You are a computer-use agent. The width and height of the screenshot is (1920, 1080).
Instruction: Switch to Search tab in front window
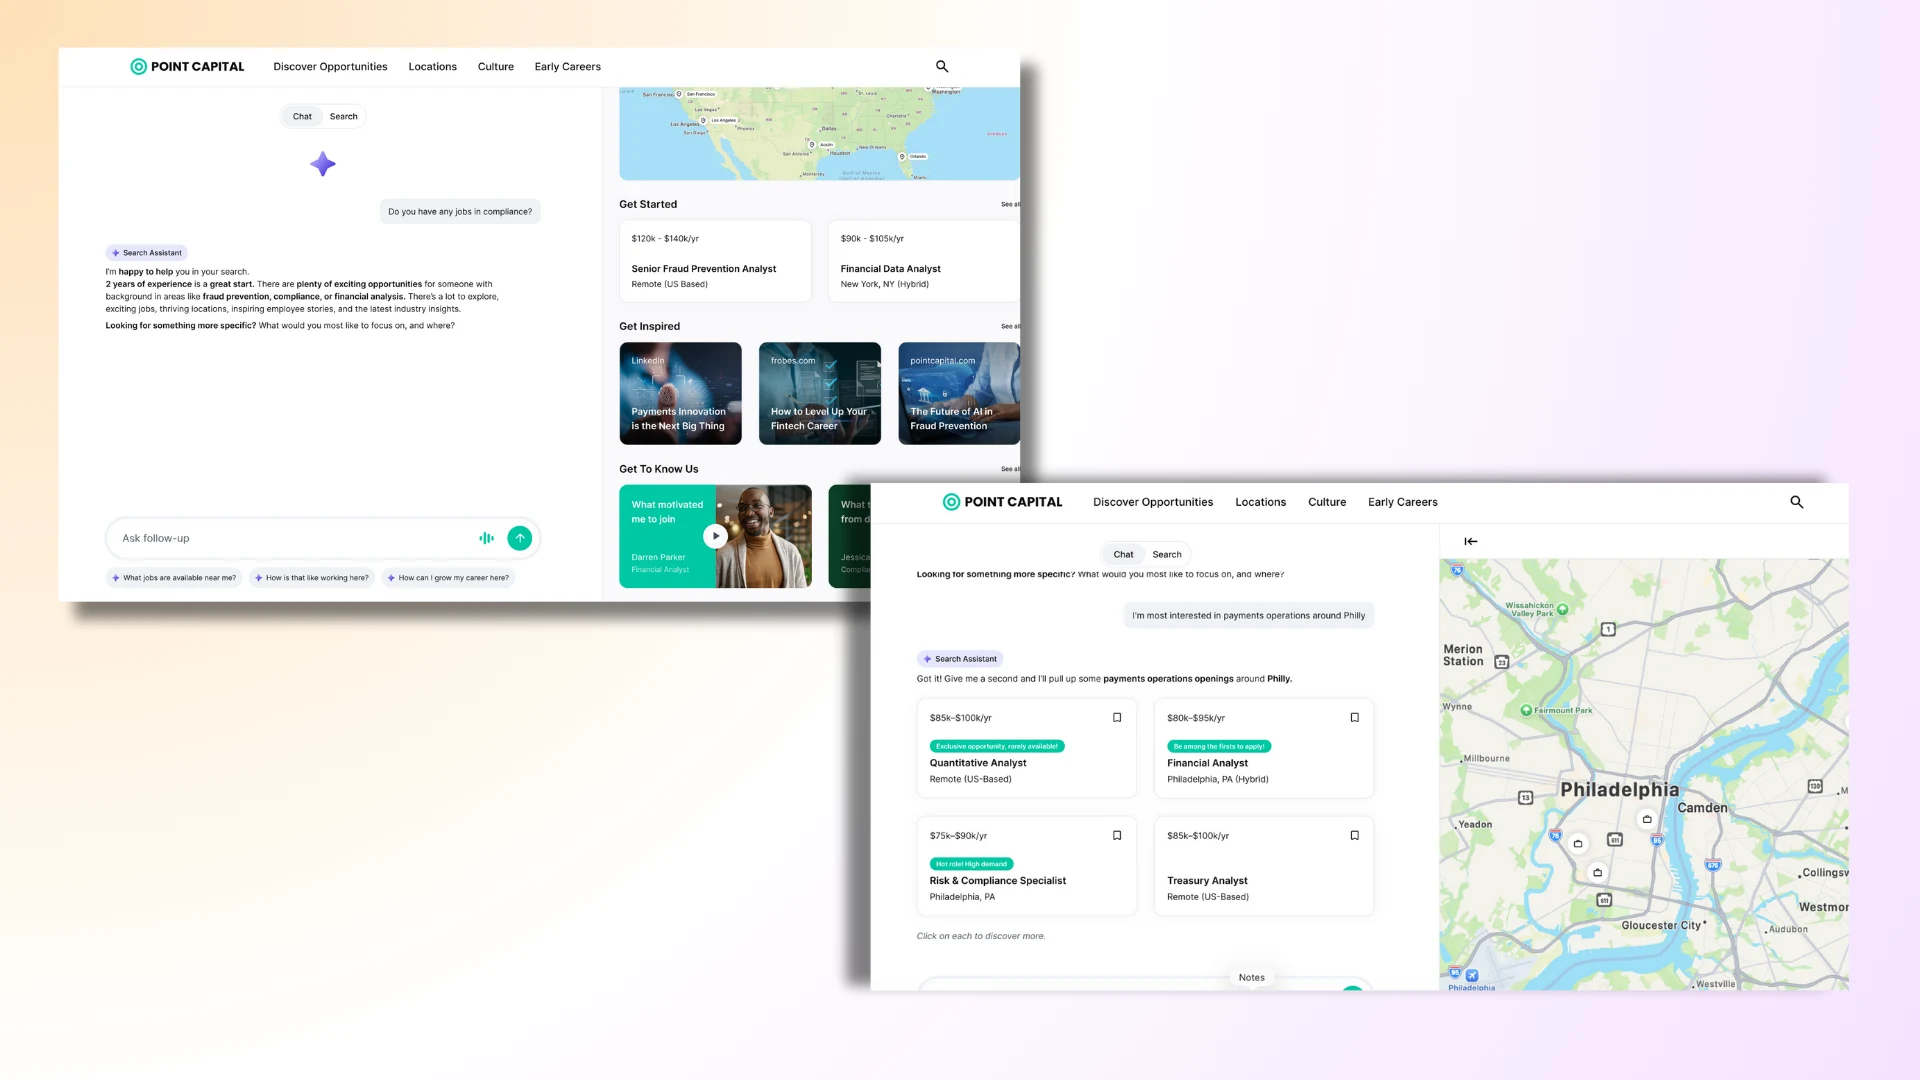[x=1166, y=554]
